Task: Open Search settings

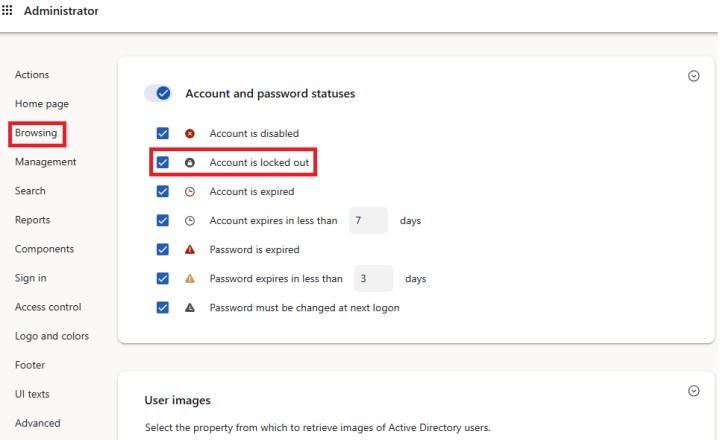Action: [x=30, y=191]
